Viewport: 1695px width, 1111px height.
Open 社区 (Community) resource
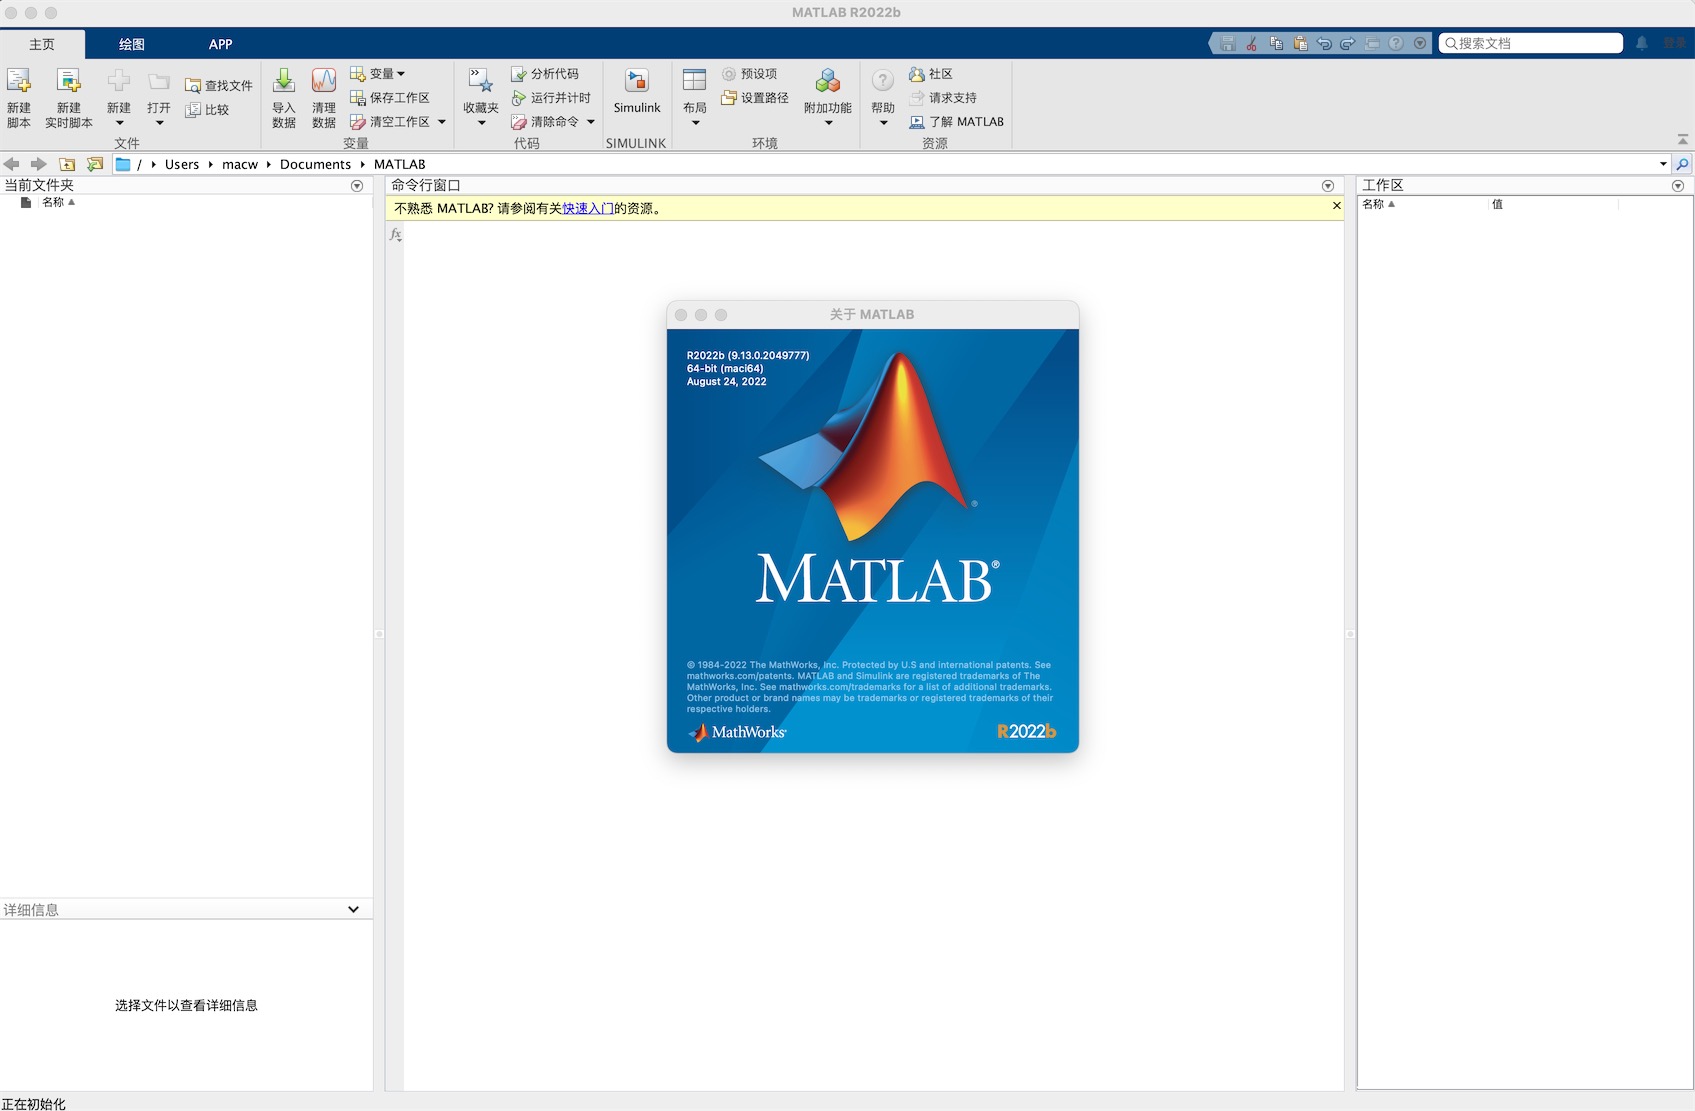pyautogui.click(x=931, y=74)
